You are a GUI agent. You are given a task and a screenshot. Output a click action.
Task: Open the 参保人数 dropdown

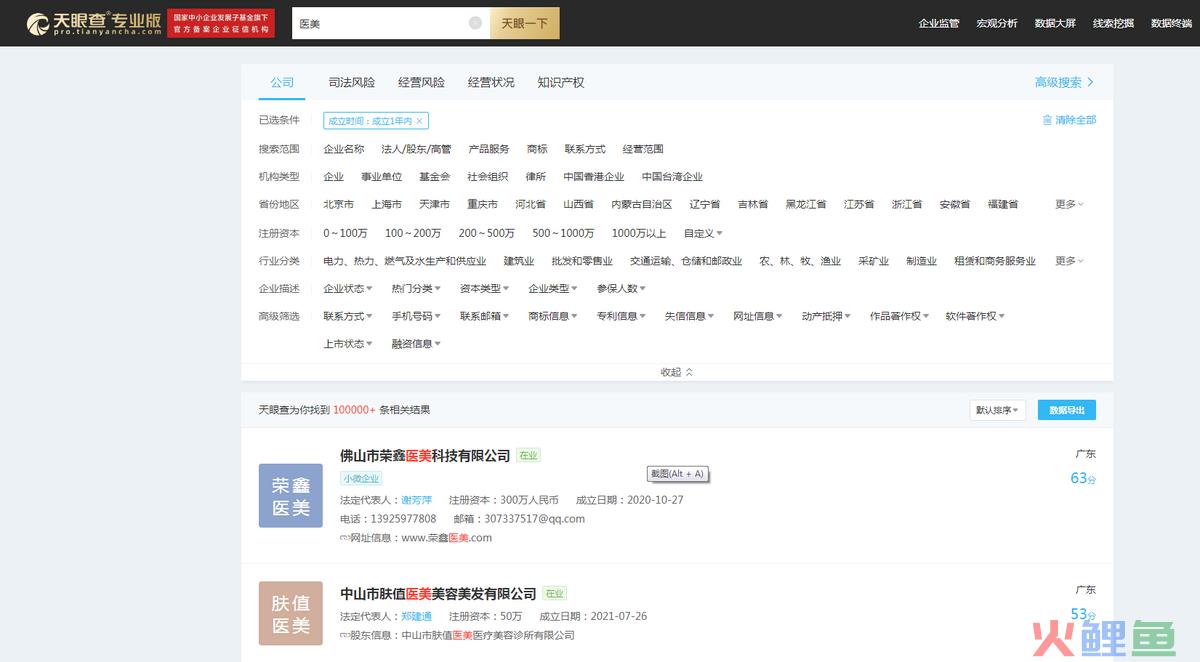621,288
